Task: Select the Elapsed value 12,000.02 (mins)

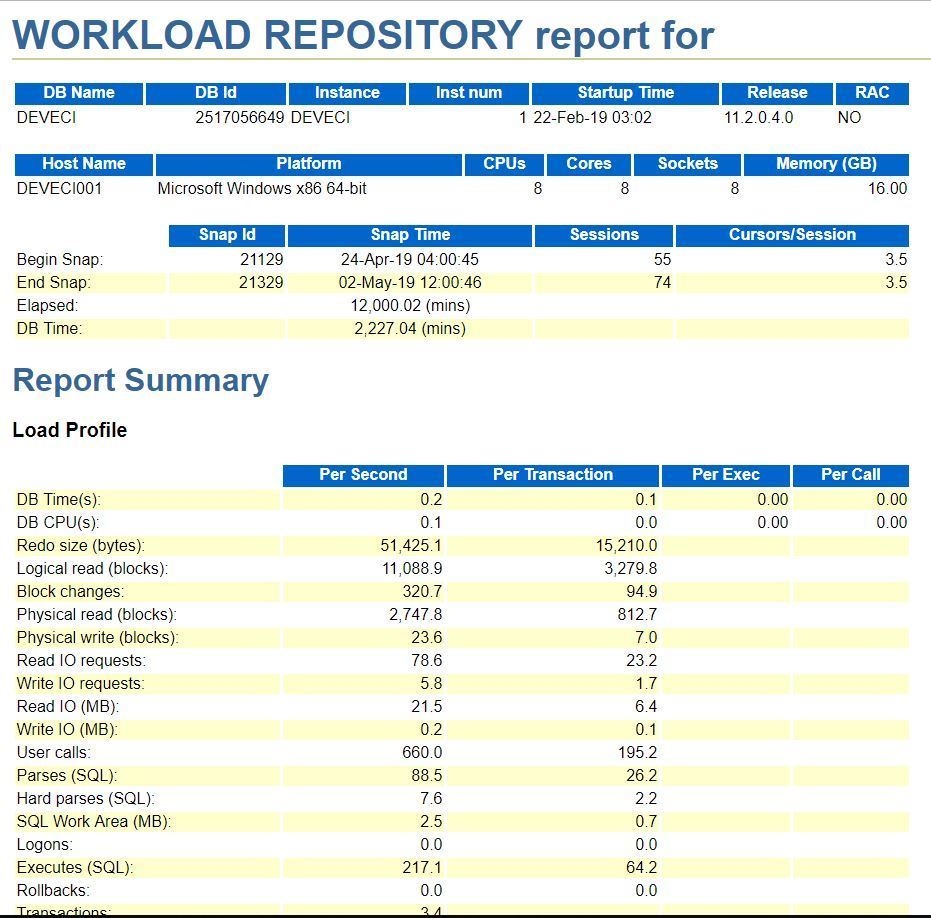Action: 410,306
